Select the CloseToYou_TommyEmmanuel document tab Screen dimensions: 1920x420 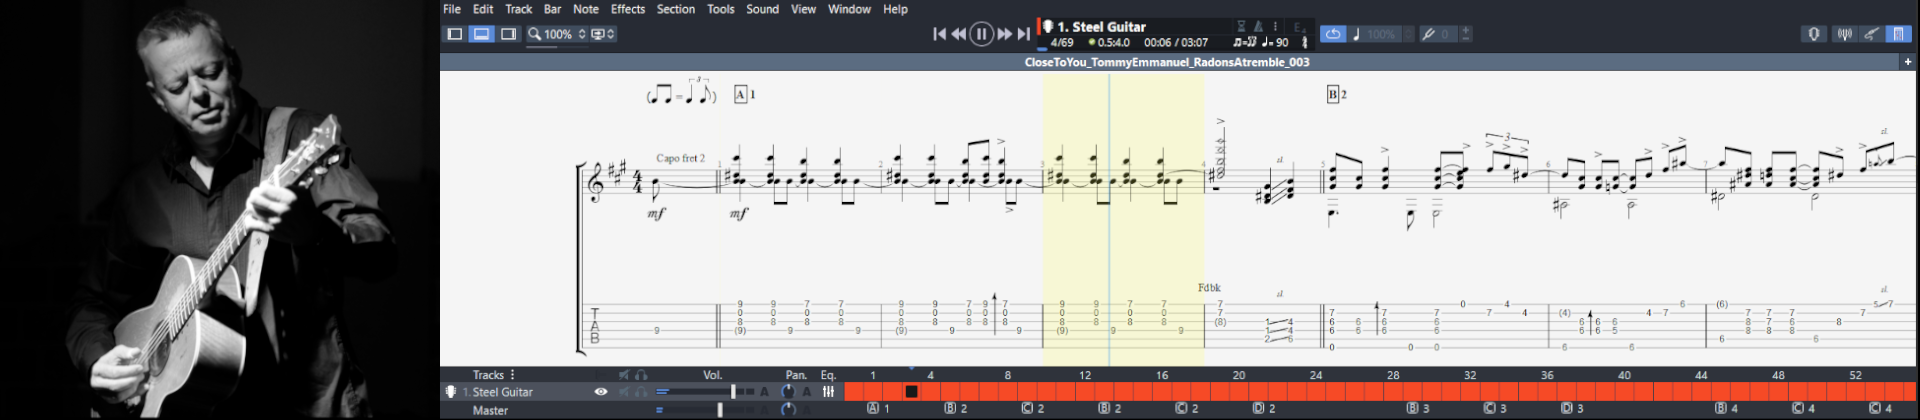click(x=1167, y=62)
